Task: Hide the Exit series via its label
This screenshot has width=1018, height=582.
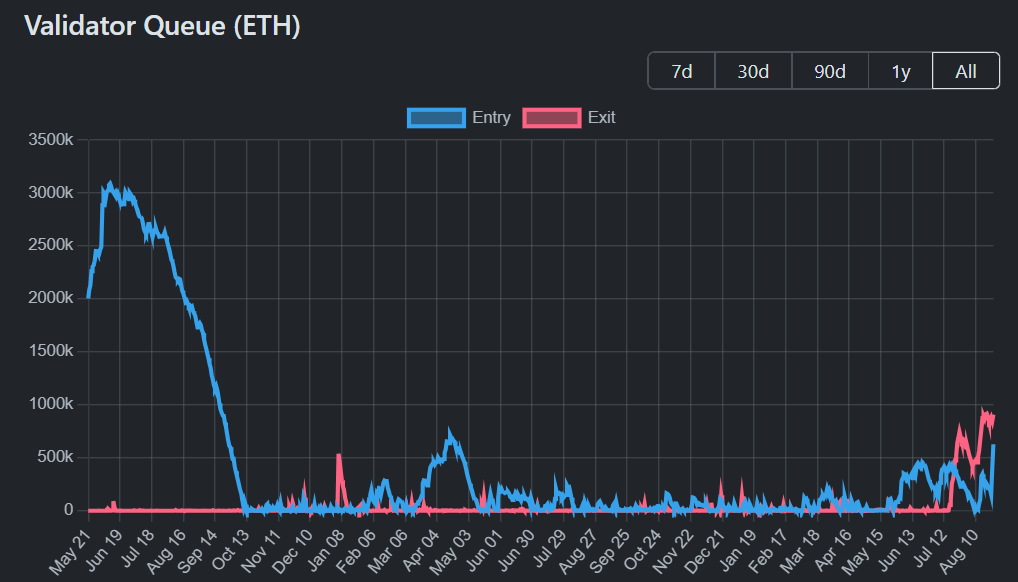Action: point(601,118)
